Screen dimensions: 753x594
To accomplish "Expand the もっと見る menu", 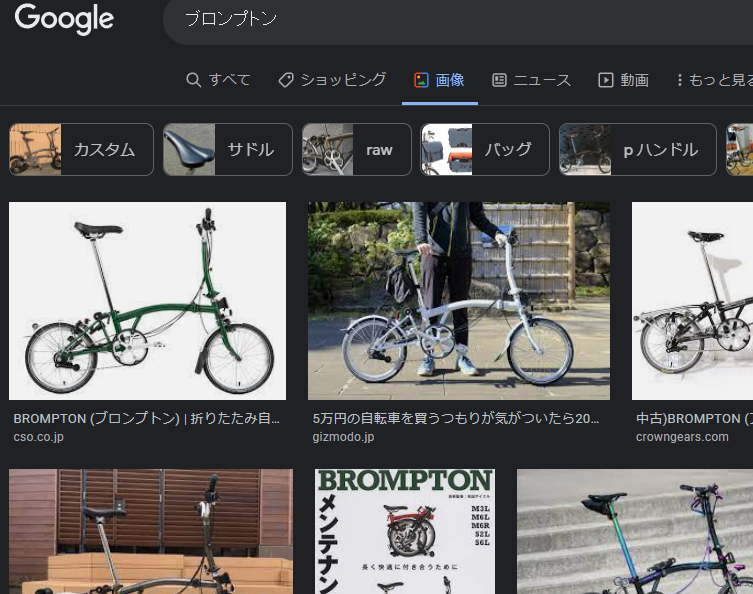I will pos(715,80).
